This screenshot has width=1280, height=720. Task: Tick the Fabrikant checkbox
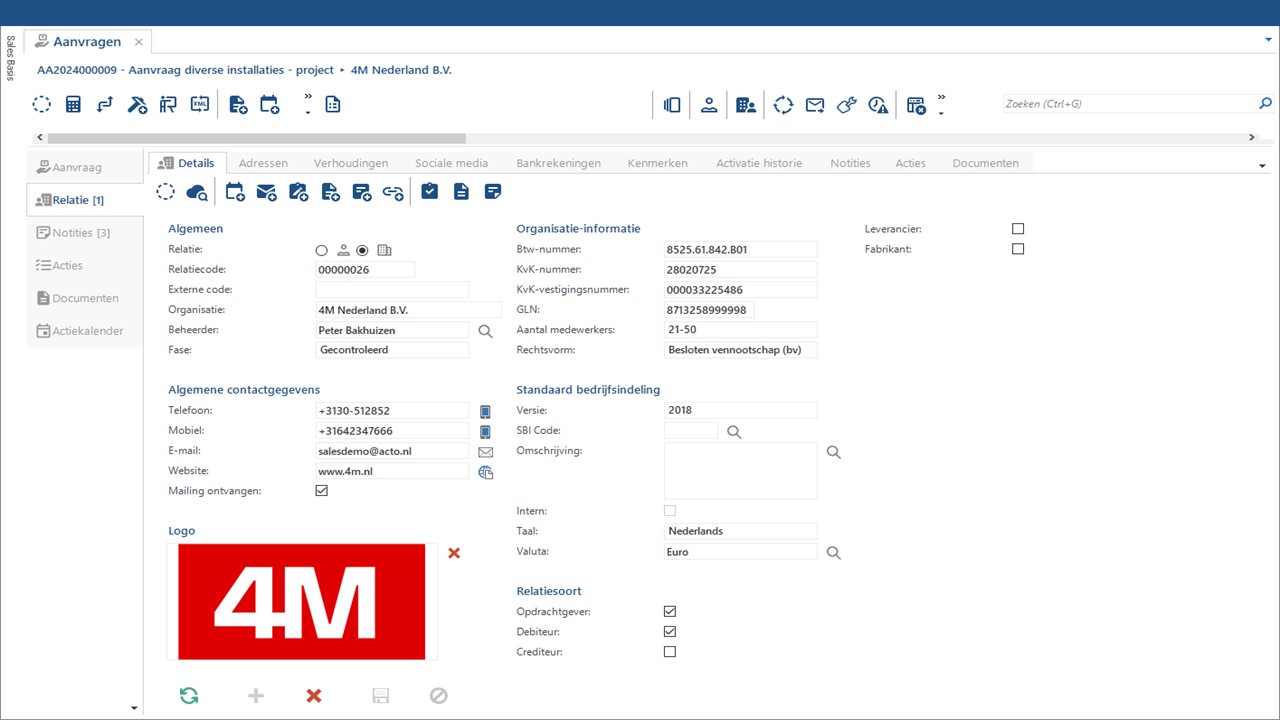click(x=1018, y=249)
